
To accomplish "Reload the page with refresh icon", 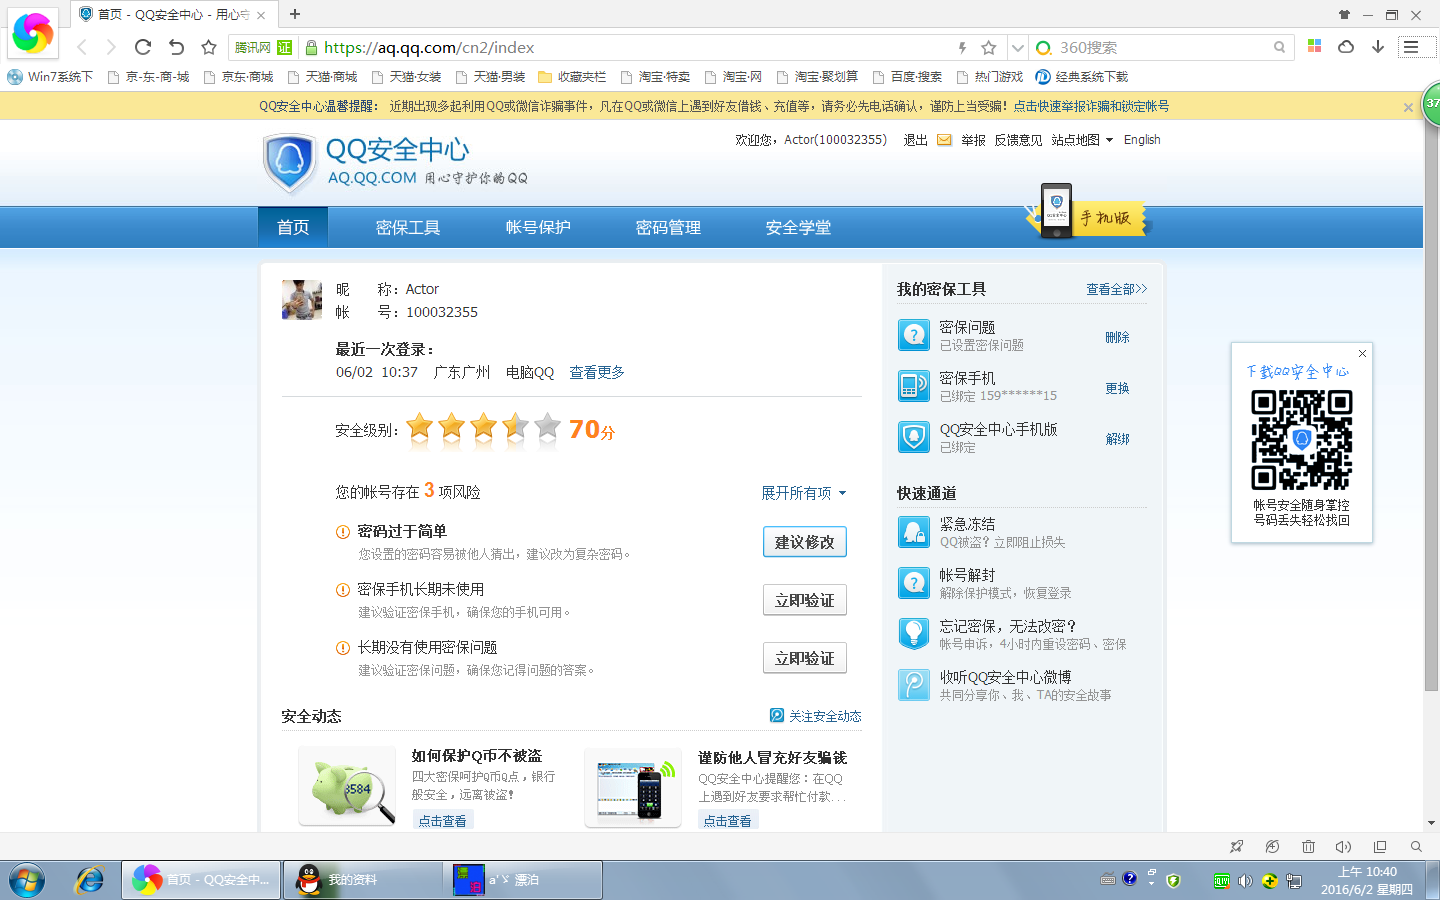I will pyautogui.click(x=143, y=47).
